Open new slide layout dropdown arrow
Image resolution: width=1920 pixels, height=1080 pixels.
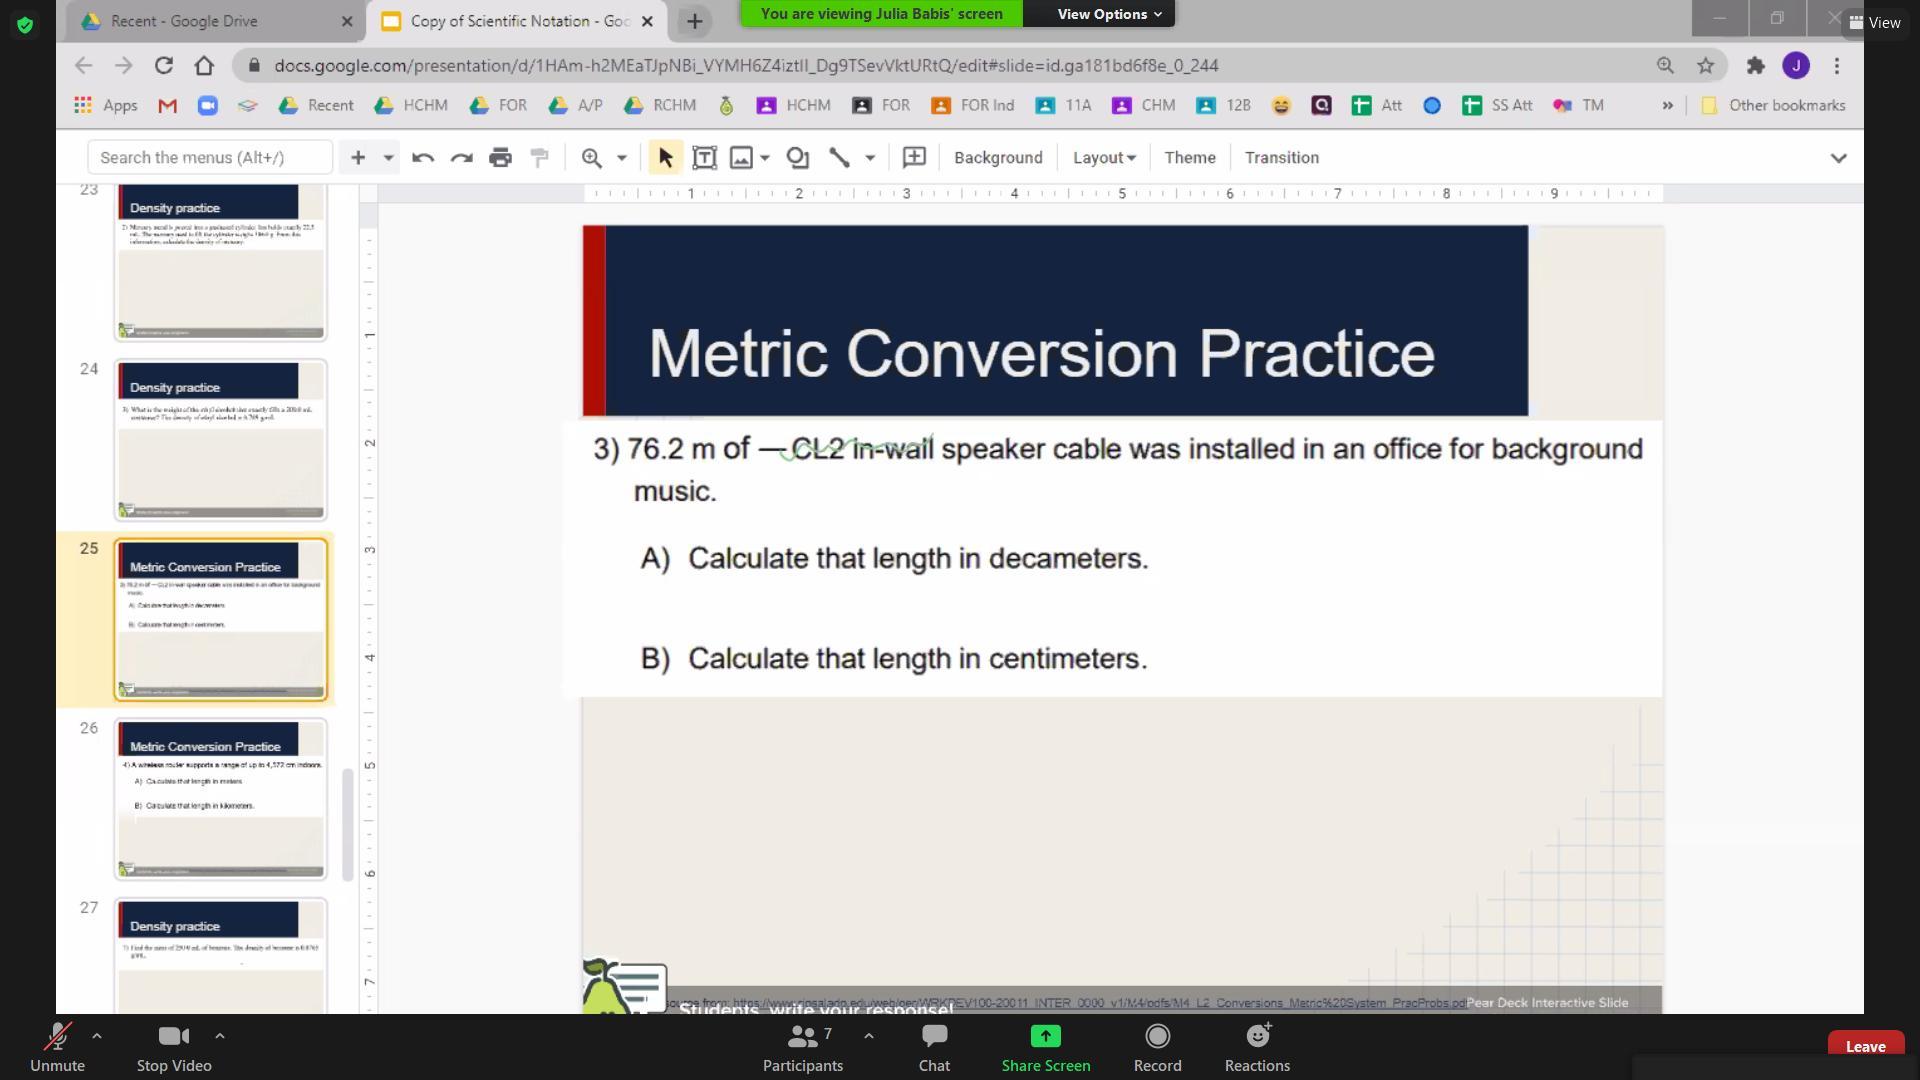388,158
